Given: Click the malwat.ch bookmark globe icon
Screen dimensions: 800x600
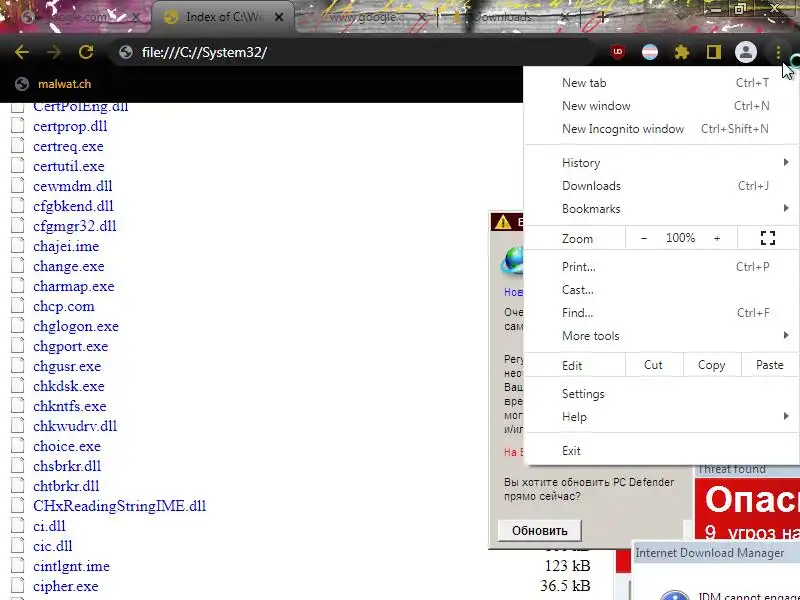Looking at the screenshot, I should [22, 84].
